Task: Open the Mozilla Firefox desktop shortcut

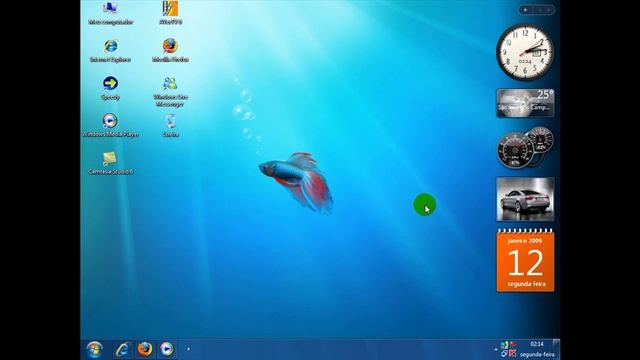Action: 170,51
